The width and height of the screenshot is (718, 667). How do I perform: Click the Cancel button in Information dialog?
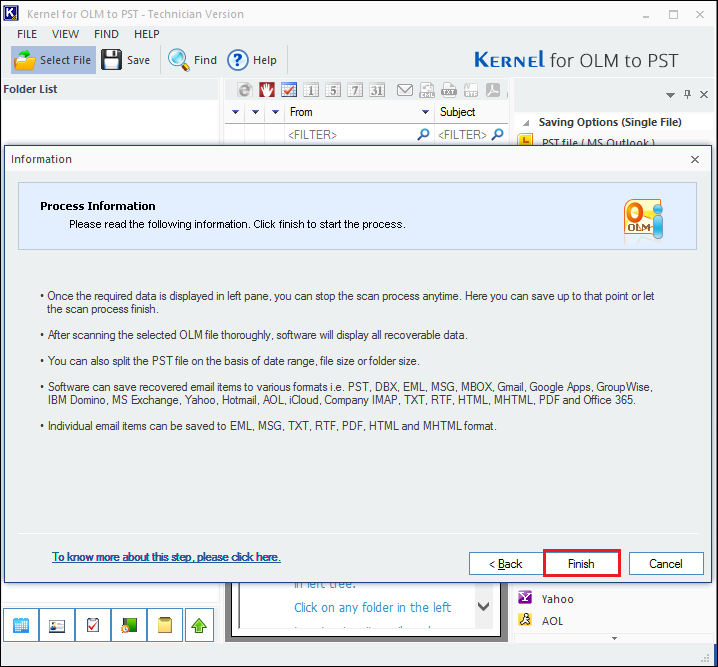click(x=666, y=564)
